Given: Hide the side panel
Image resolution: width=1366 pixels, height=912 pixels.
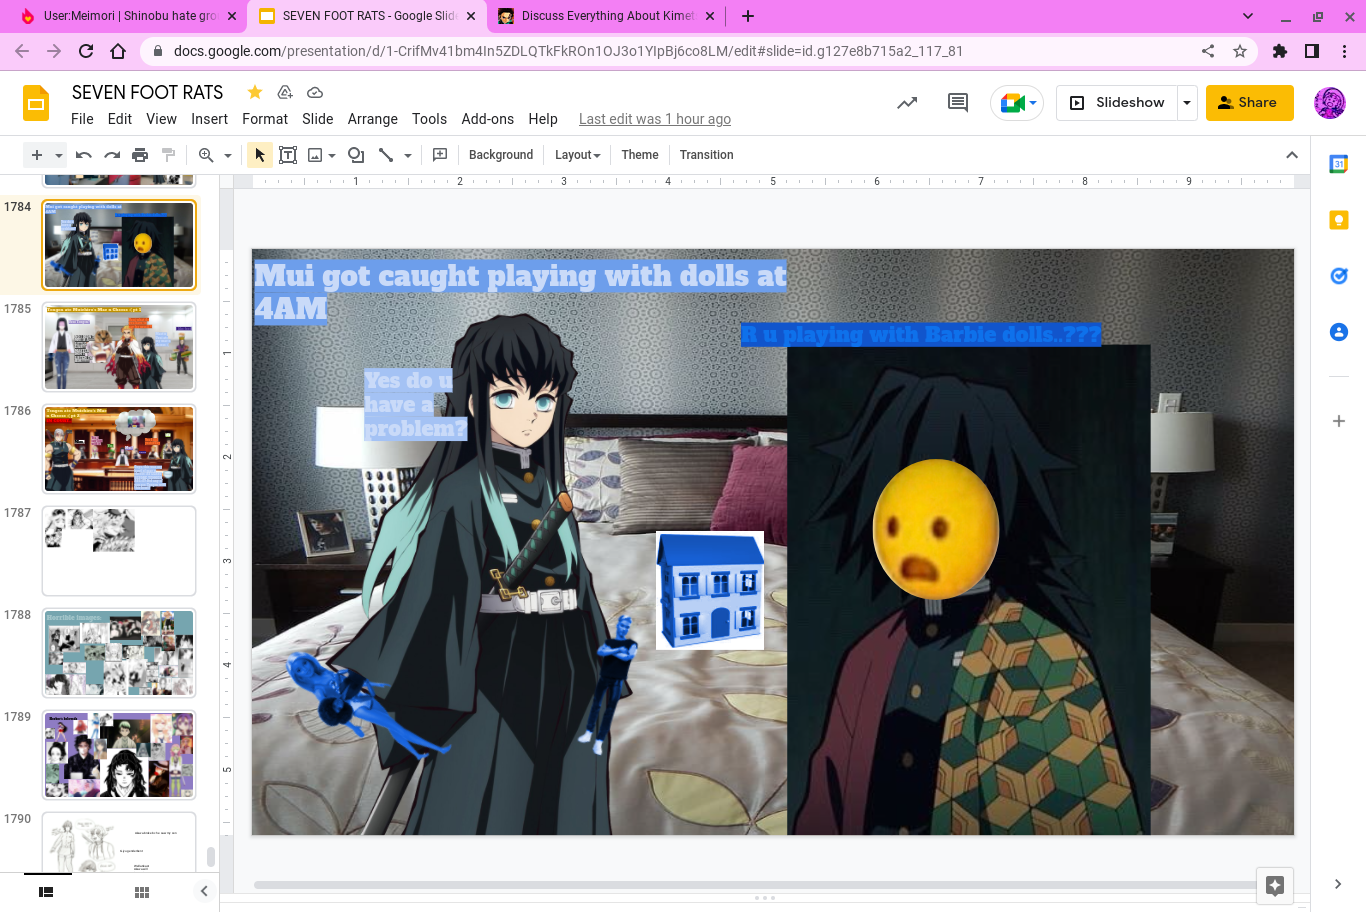Looking at the screenshot, I should coord(1338,884).
